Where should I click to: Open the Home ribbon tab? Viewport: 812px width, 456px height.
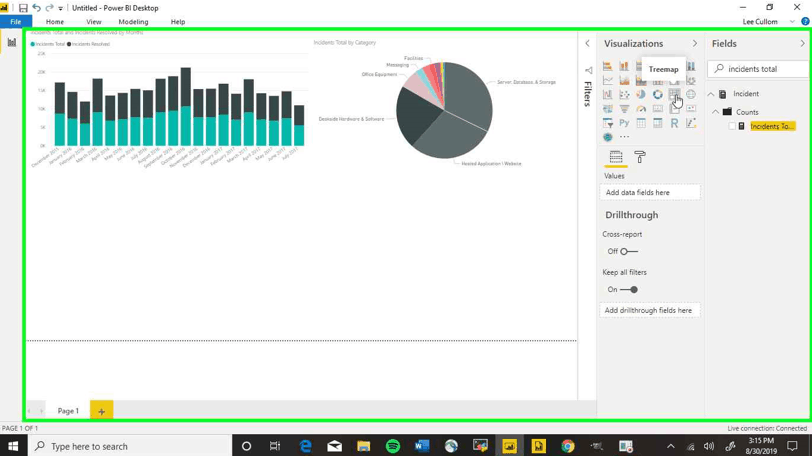coord(55,22)
